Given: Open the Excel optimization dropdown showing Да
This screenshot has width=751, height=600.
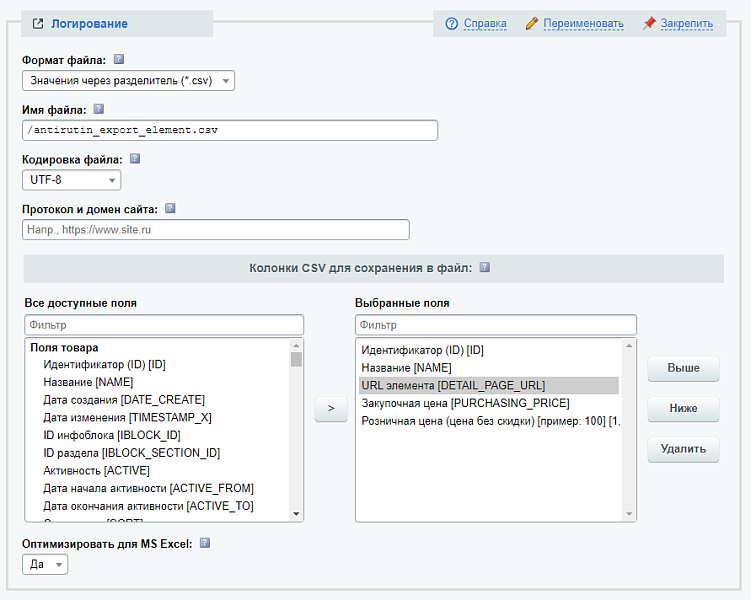Looking at the screenshot, I should (x=45, y=565).
